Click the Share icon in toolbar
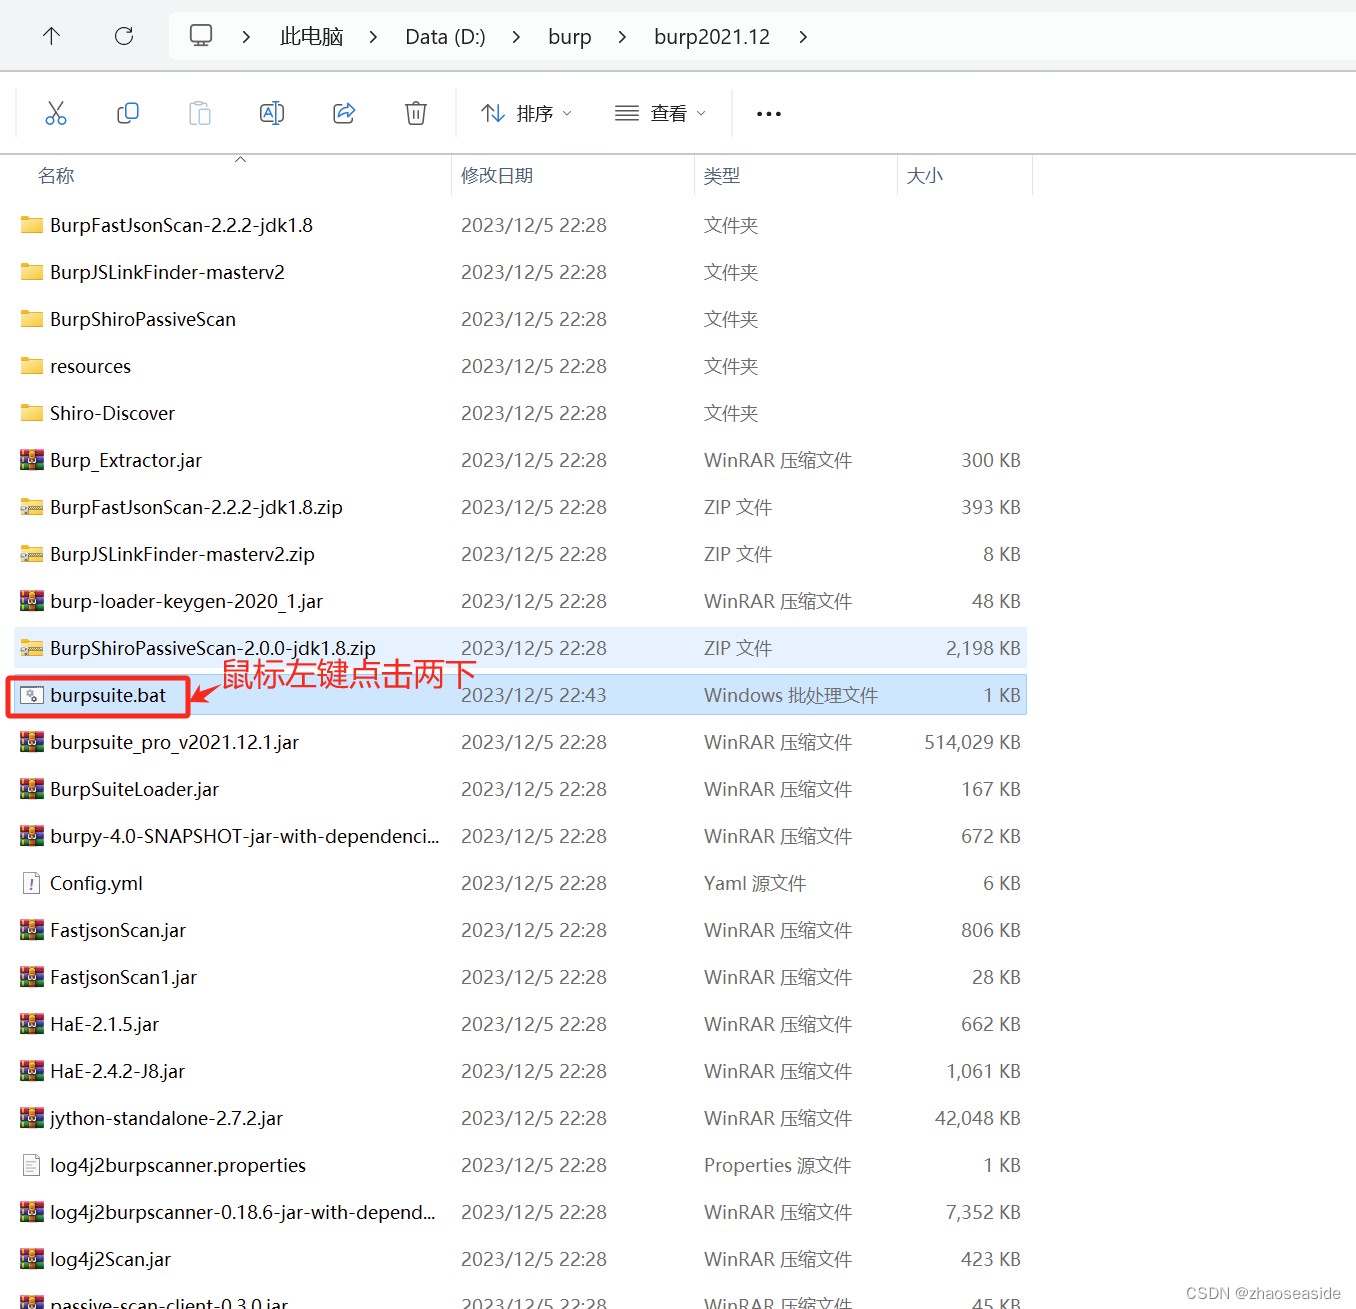 pos(344,113)
